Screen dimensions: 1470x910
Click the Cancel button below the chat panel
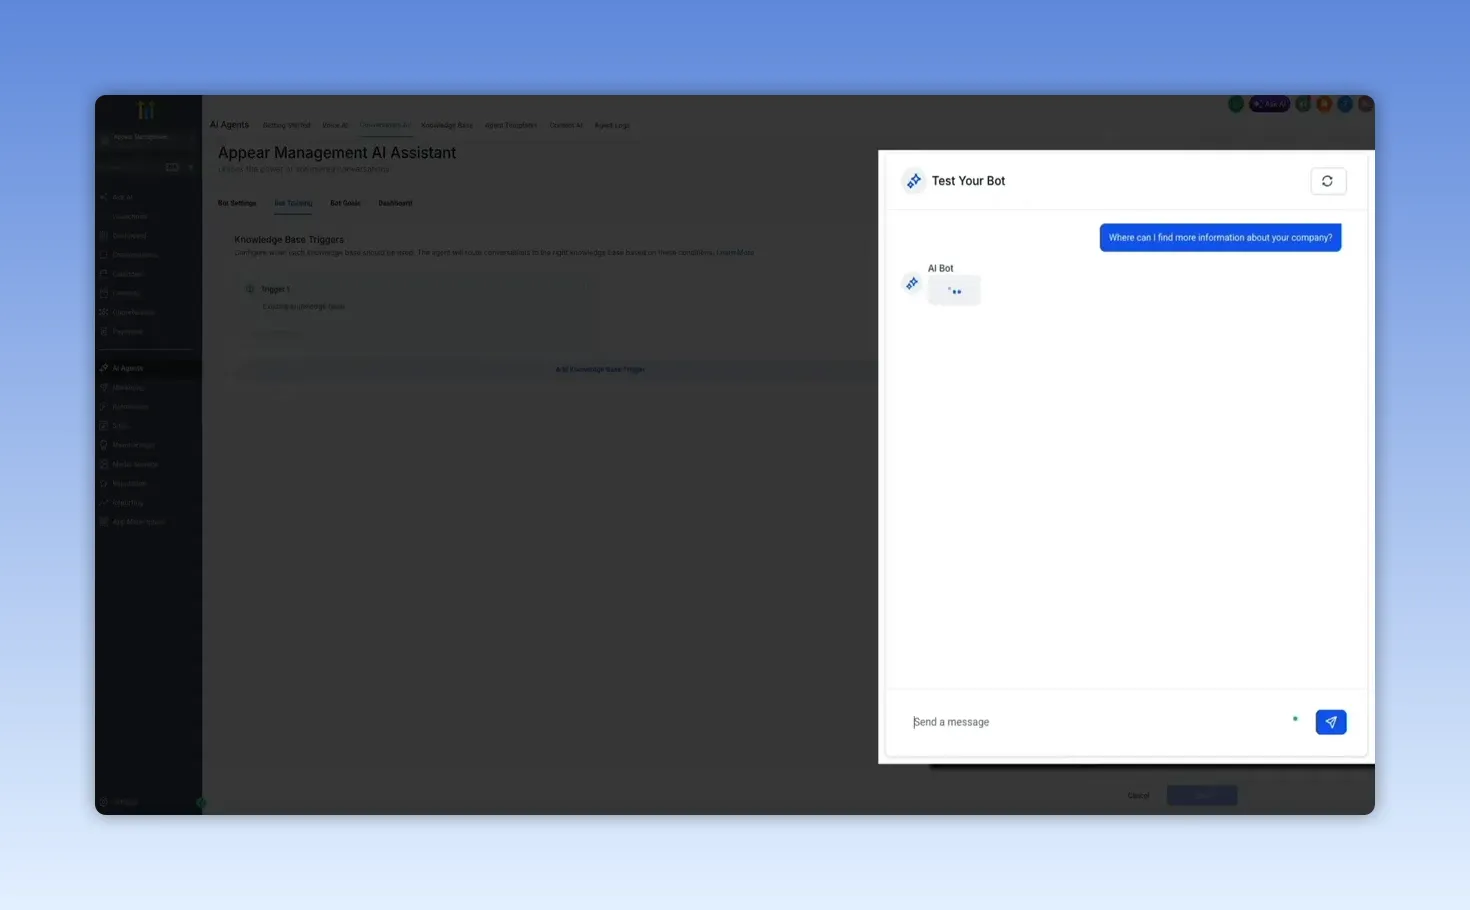pos(1138,796)
